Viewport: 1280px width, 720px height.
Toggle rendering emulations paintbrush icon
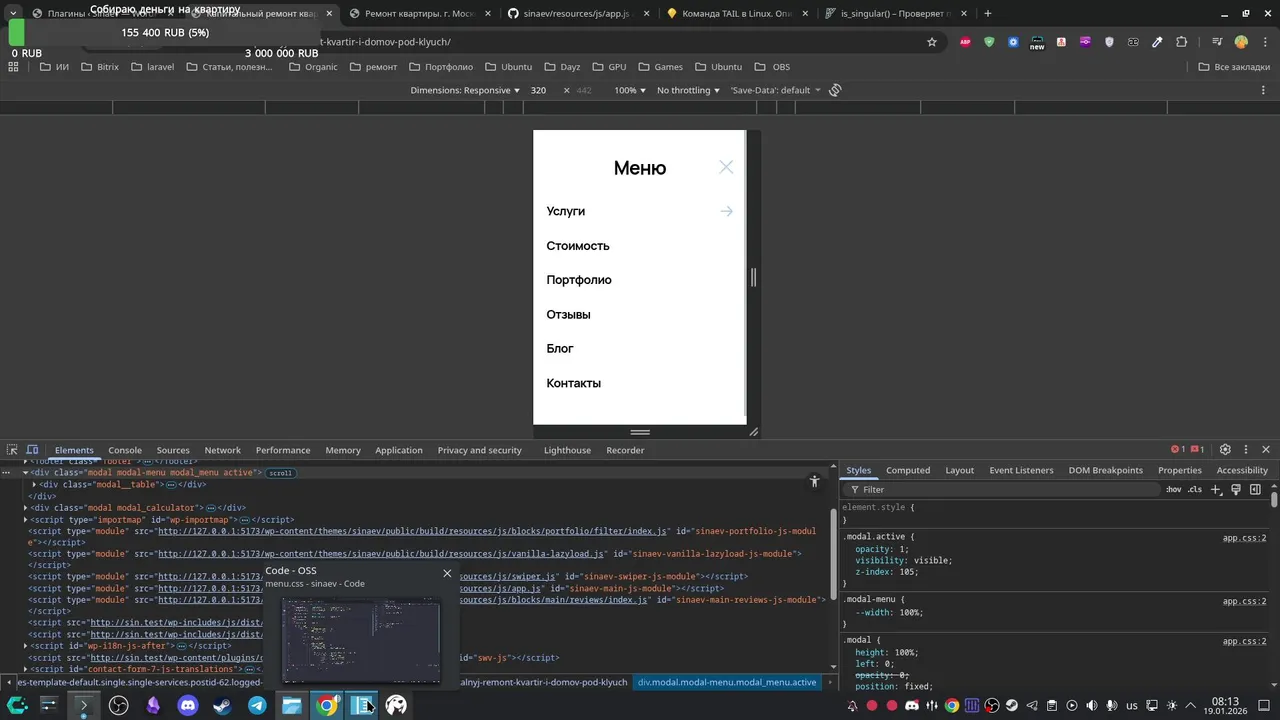click(1236, 490)
